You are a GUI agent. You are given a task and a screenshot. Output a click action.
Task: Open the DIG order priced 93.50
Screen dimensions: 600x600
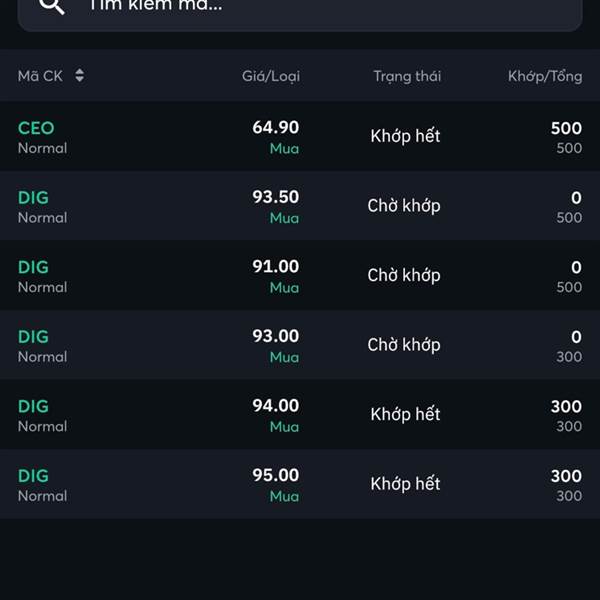[300, 206]
